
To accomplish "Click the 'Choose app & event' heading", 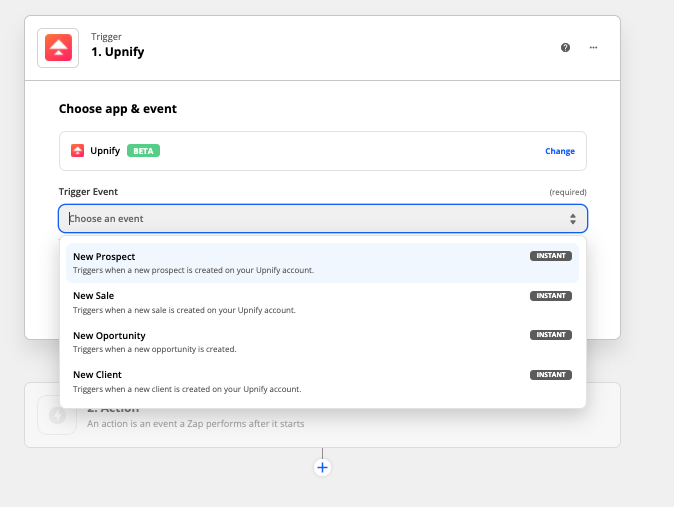I will click(x=118, y=109).
